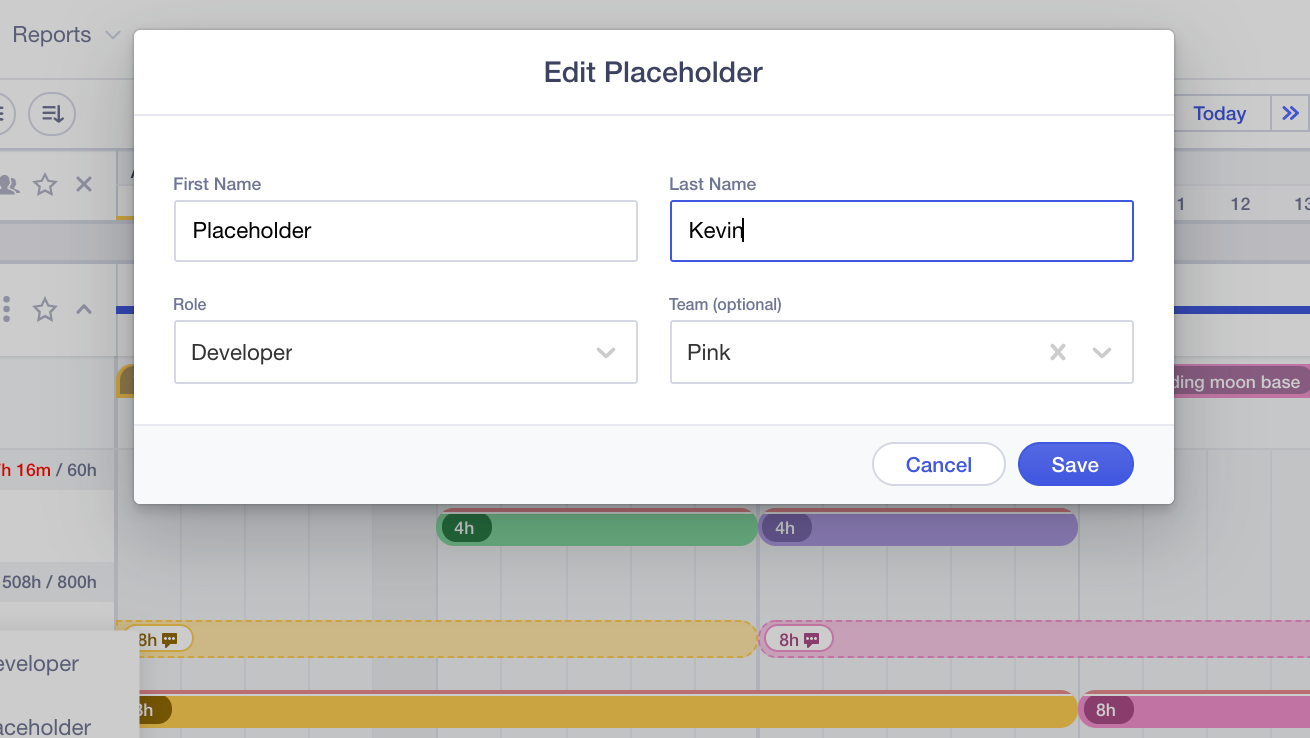Save the placeholder changes
Screen dimensions: 1310x738
[x=1075, y=464]
